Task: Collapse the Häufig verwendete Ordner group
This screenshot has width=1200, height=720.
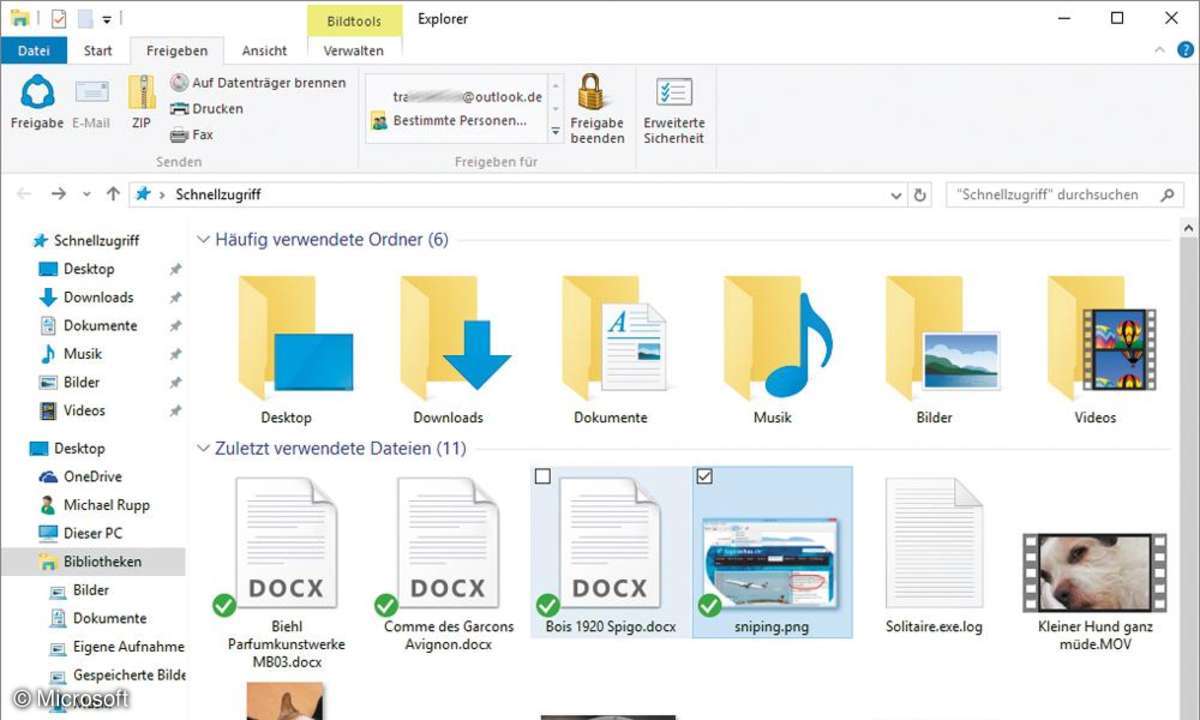Action: 204,240
